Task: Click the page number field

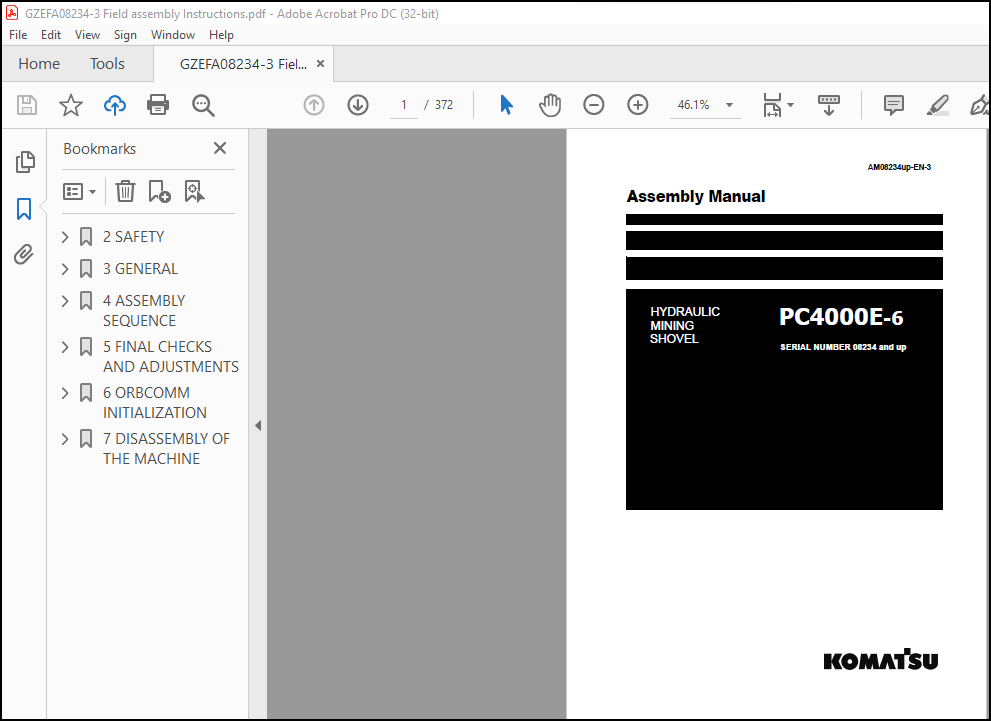Action: pyautogui.click(x=403, y=105)
